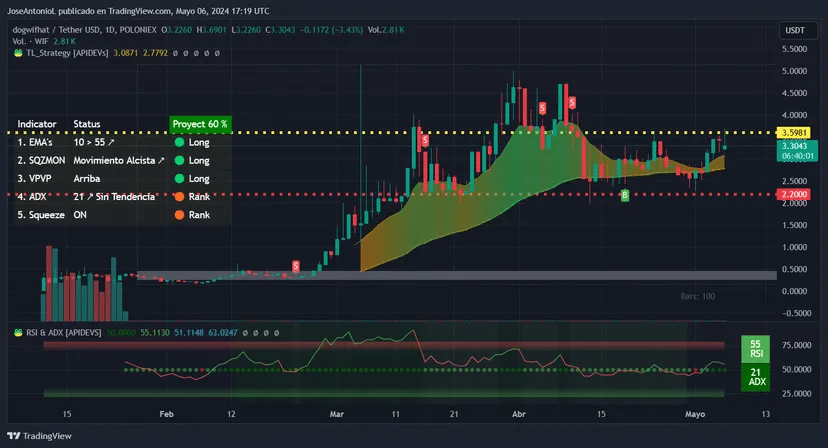Click the Indicator column header
This screenshot has width=828, height=448.
pyautogui.click(x=36, y=124)
